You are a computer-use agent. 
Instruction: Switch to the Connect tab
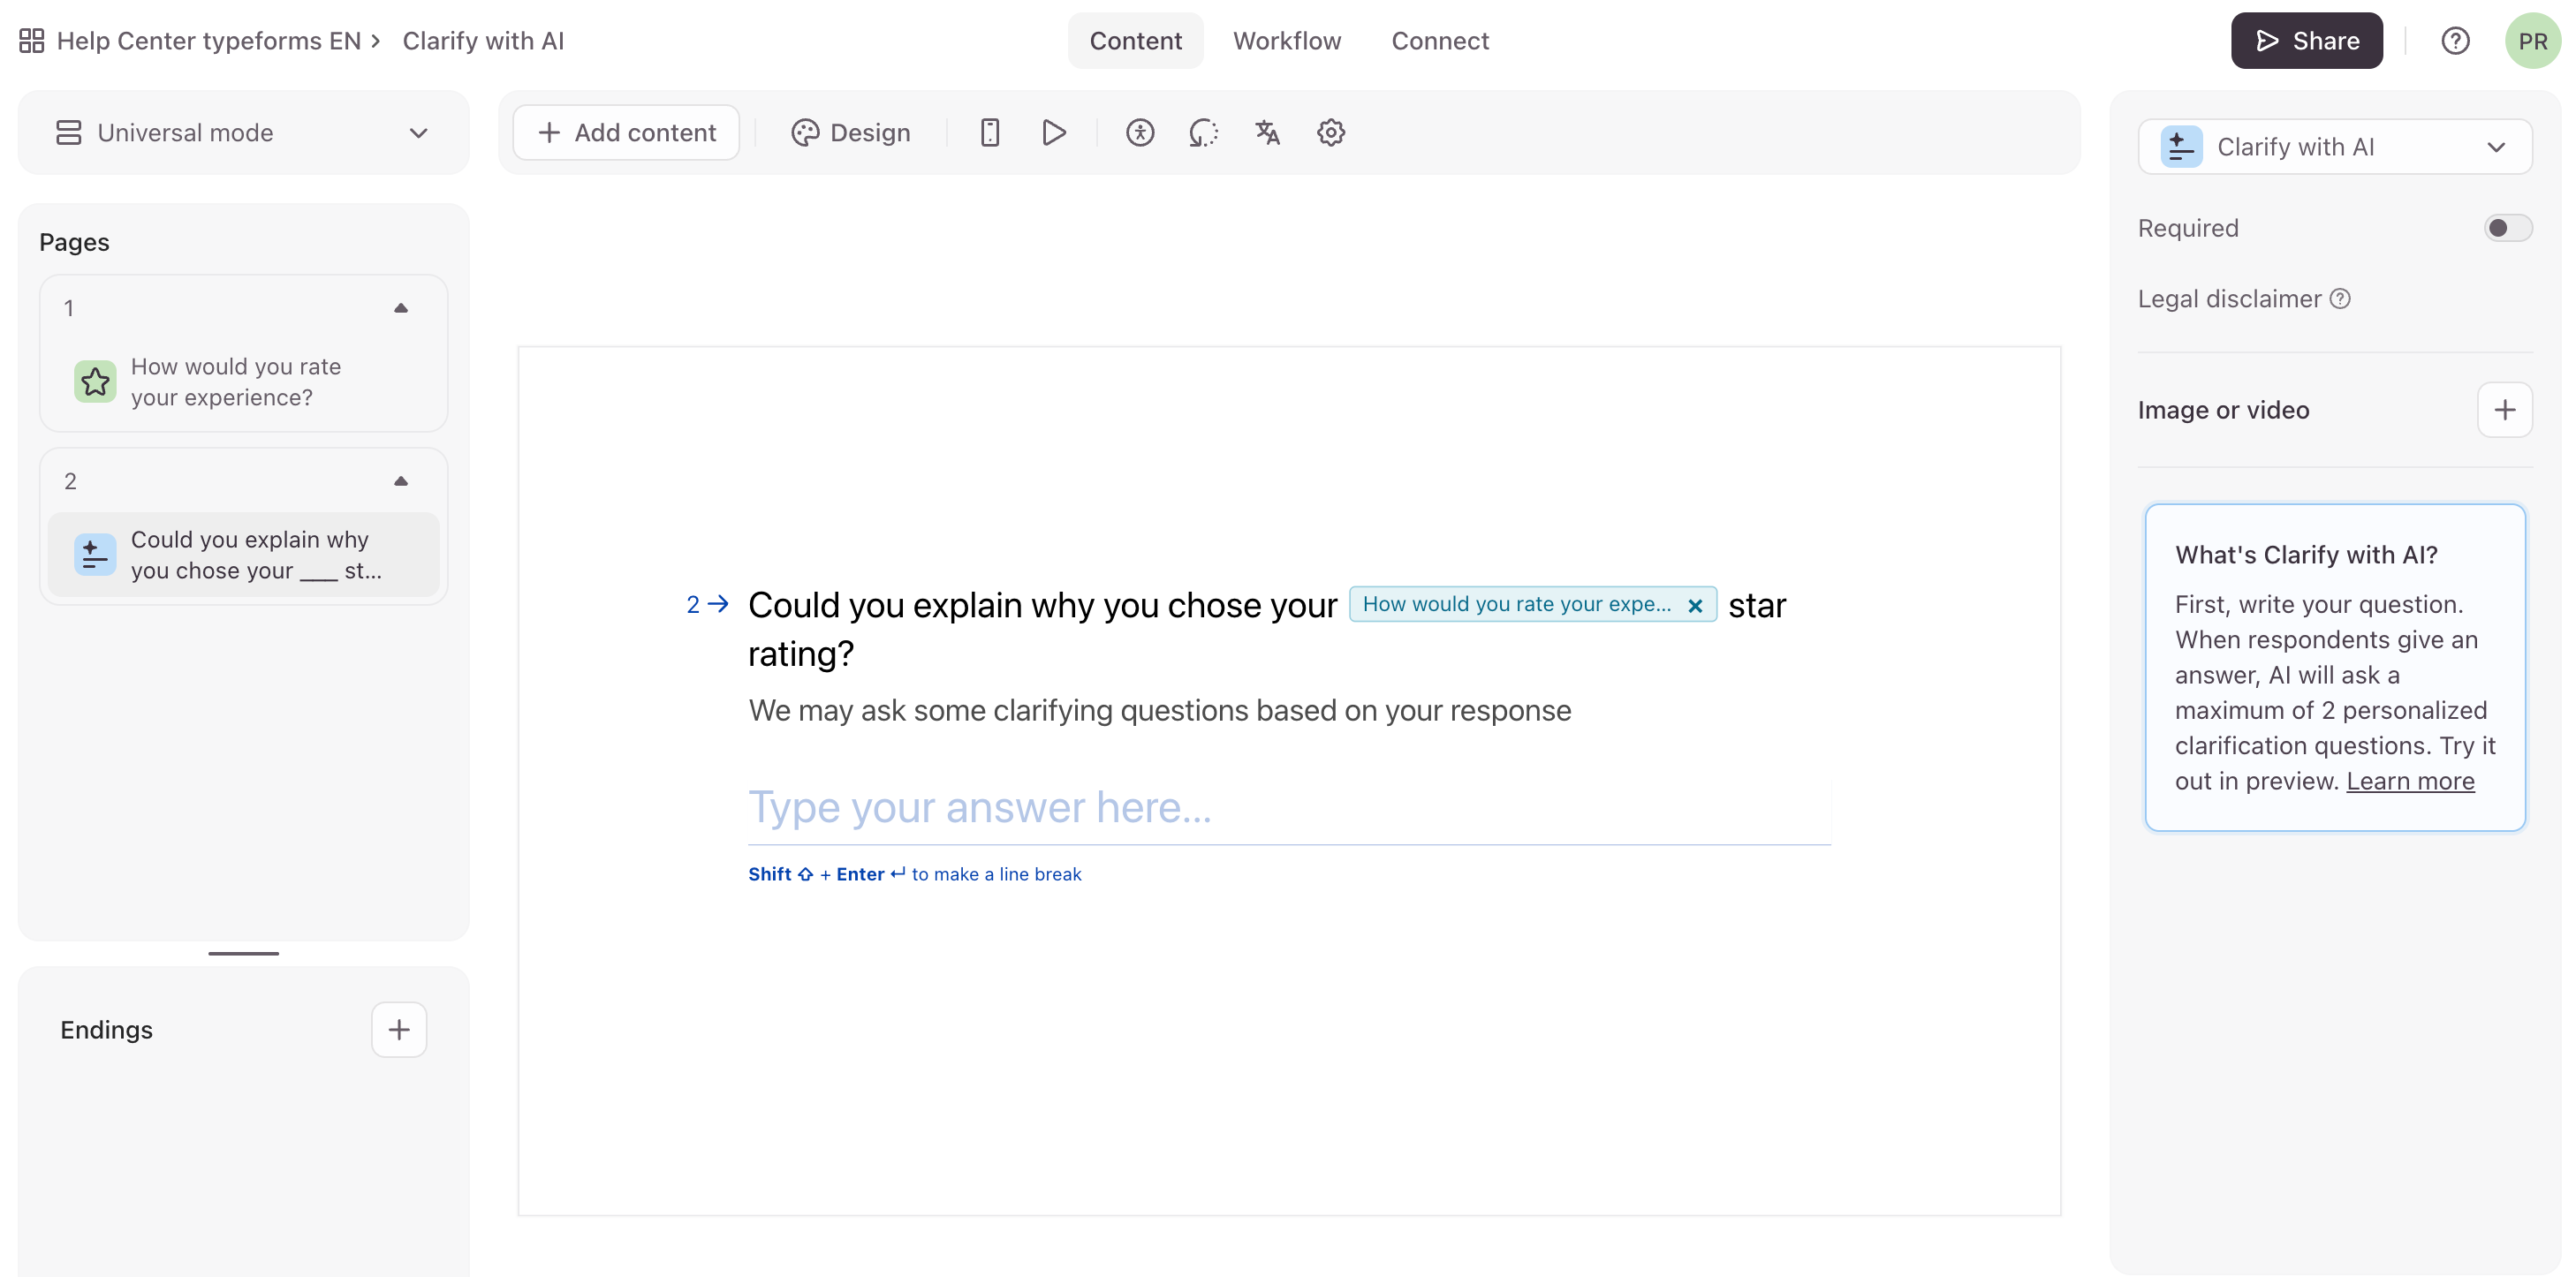coord(1439,41)
